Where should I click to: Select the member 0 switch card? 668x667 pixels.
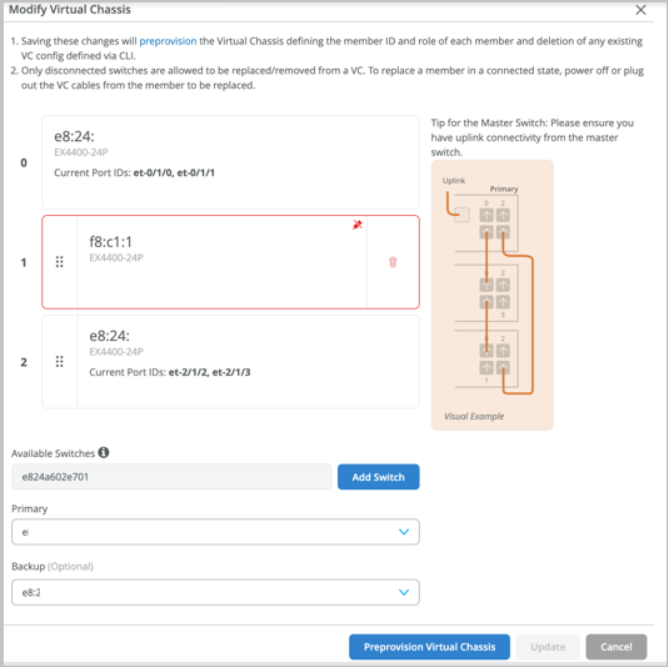[x=230, y=162]
